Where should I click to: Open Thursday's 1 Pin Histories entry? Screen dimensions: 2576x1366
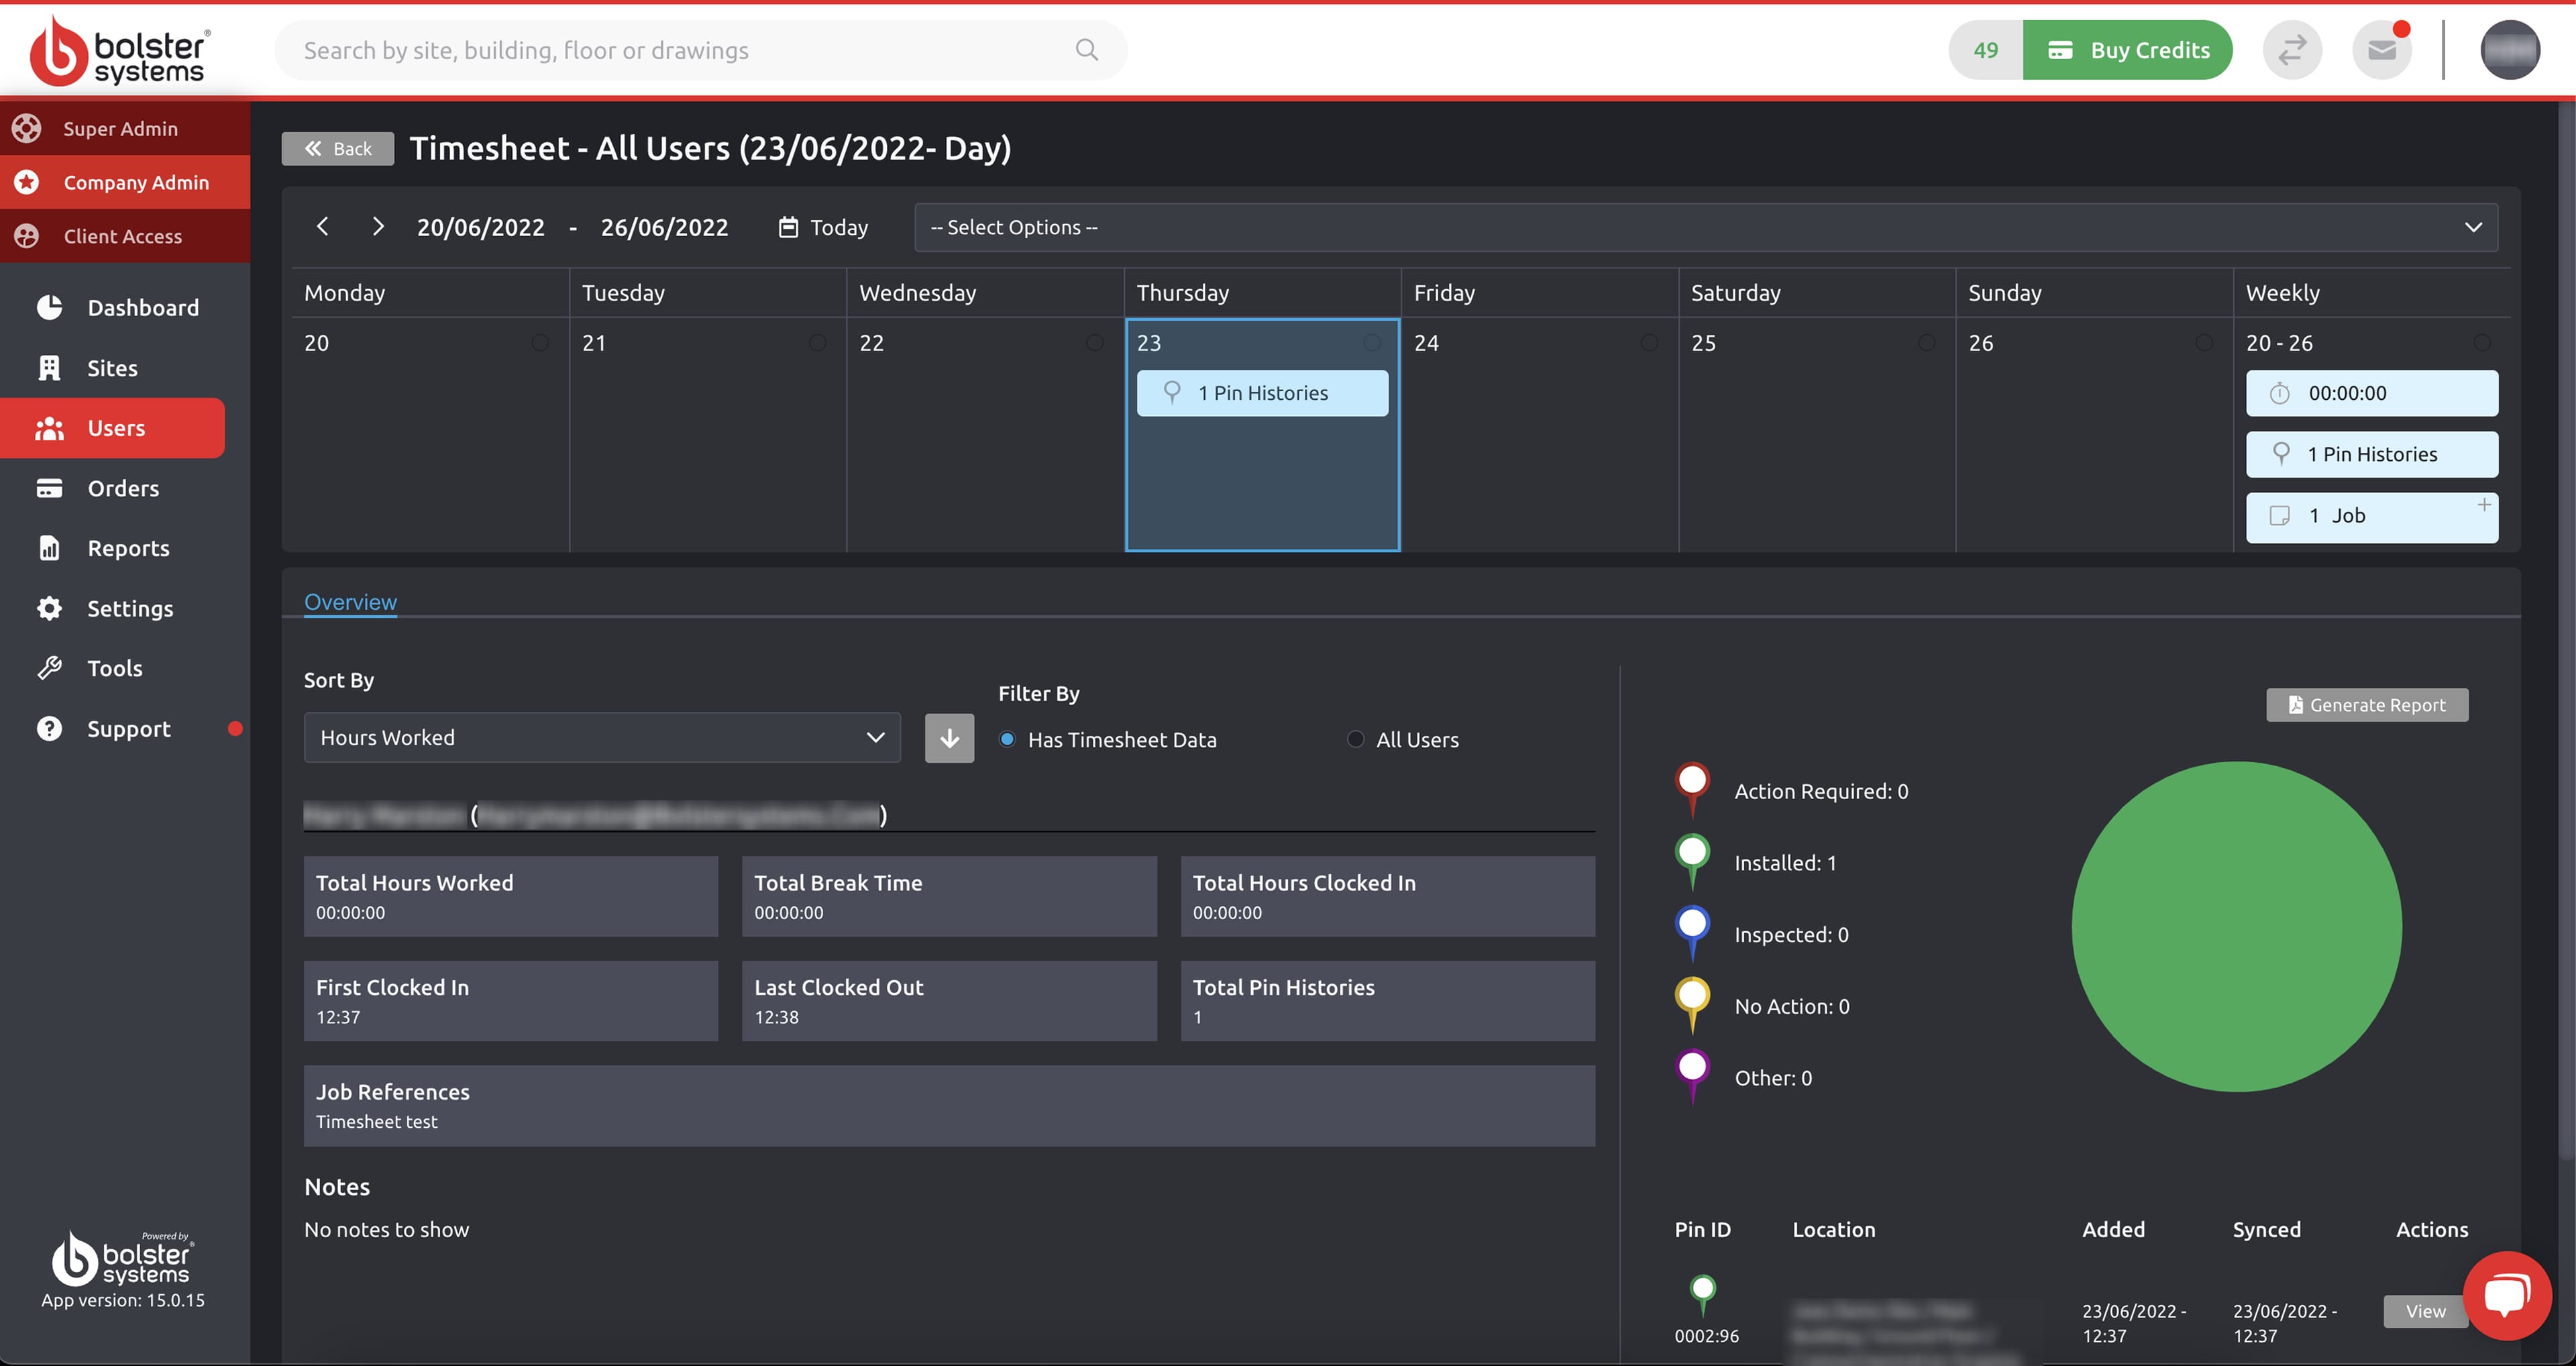point(1262,393)
